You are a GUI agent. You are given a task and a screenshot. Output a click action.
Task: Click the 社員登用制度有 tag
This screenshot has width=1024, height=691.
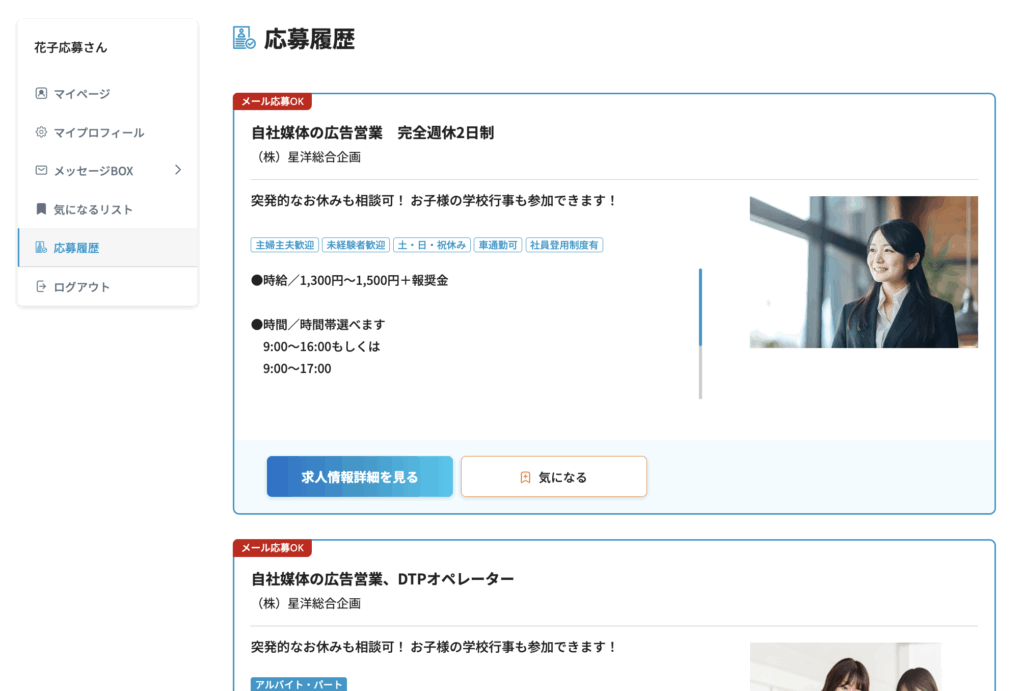tap(564, 245)
